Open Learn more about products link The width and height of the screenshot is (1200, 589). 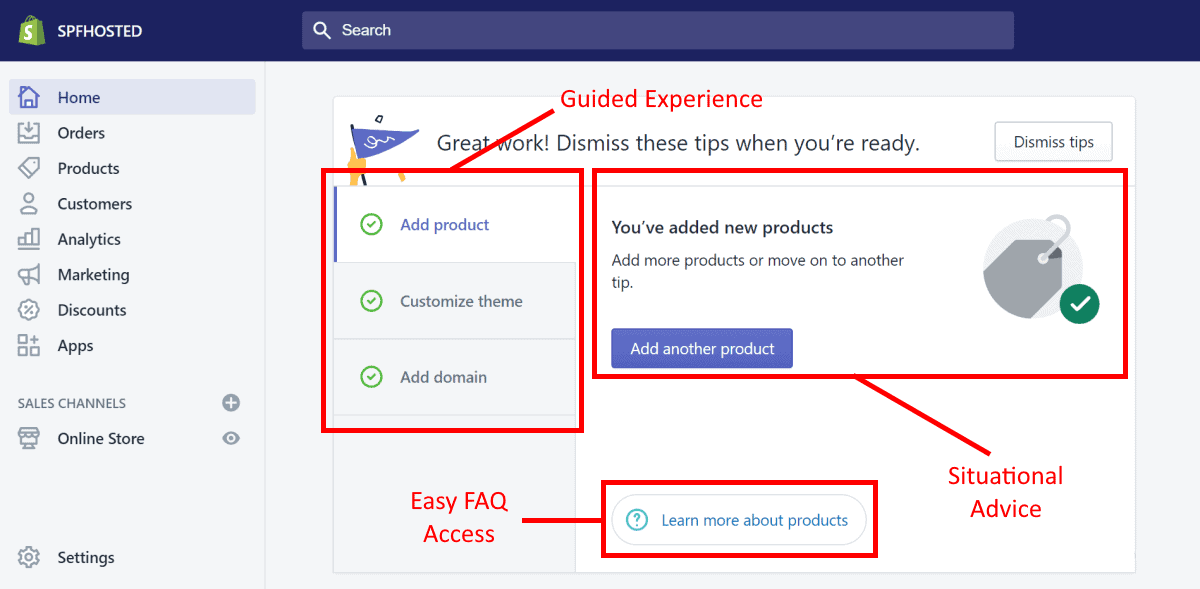pyautogui.click(x=739, y=520)
